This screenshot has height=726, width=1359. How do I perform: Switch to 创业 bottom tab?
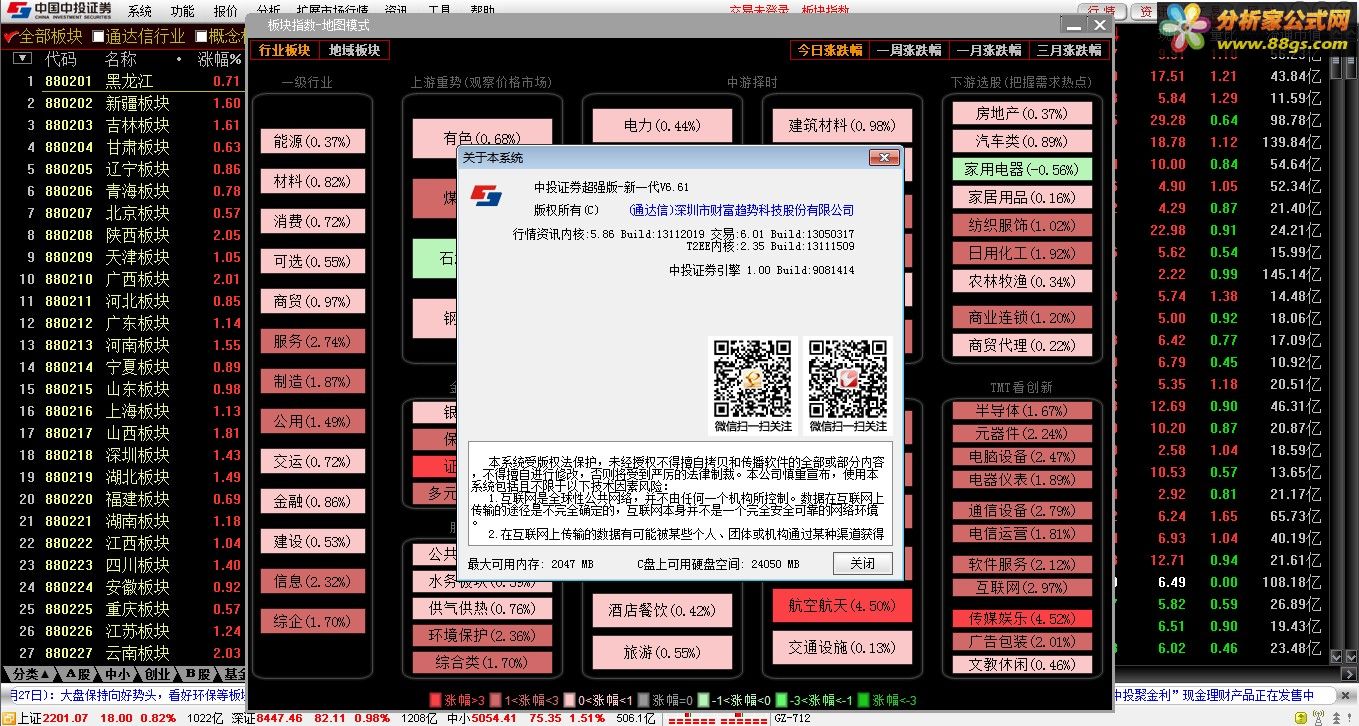point(157,674)
